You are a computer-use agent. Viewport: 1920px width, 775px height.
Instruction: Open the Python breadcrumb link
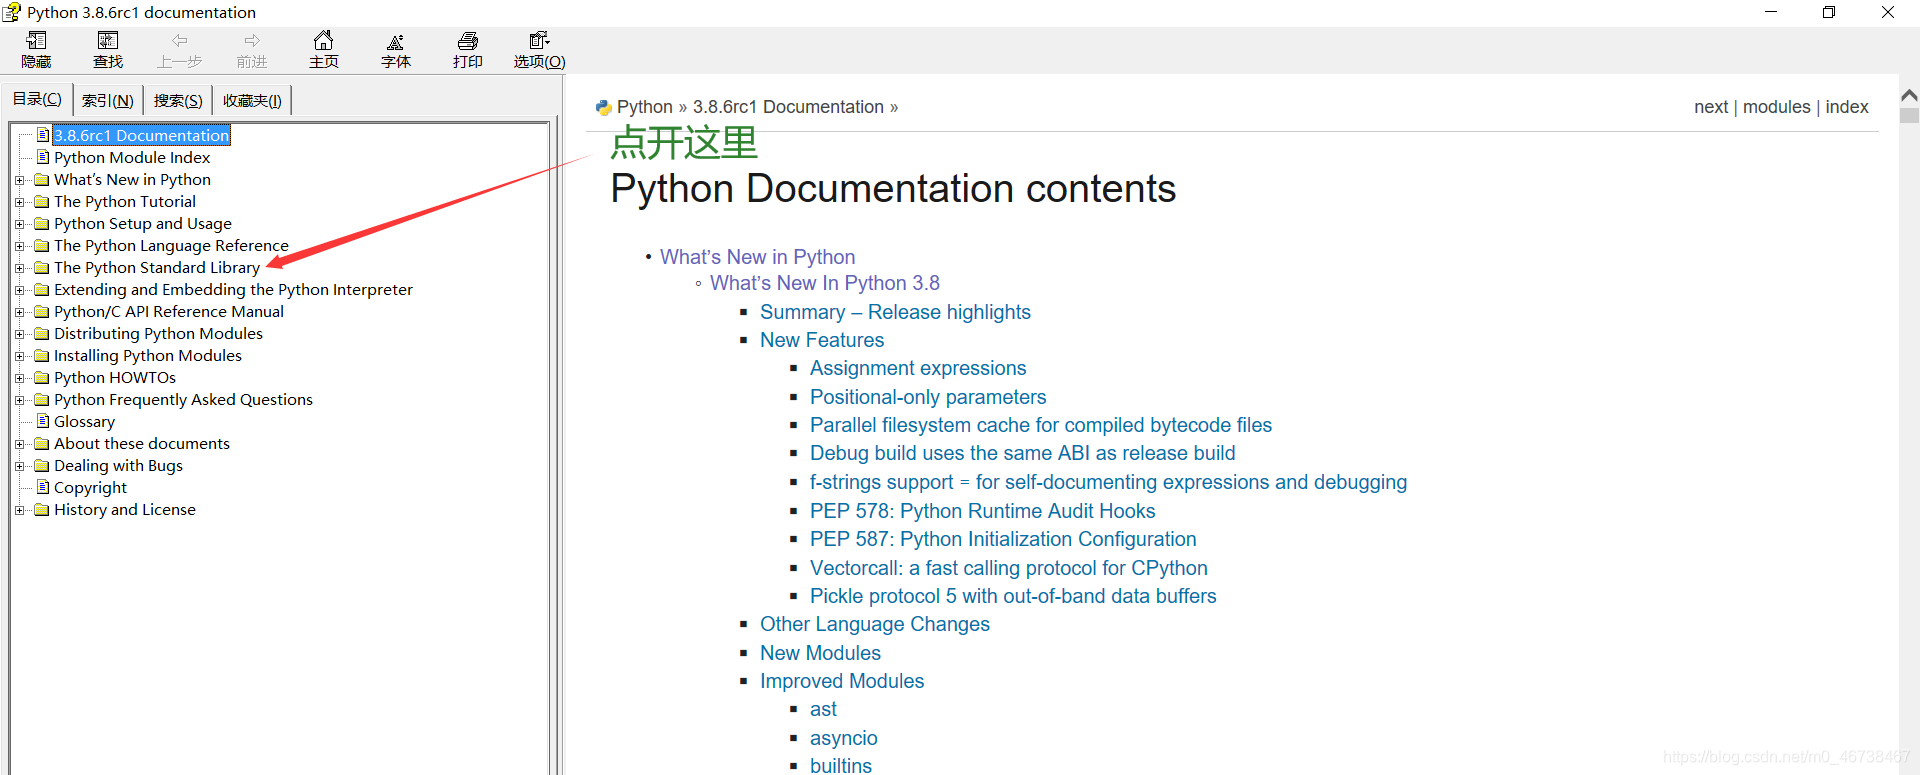click(645, 107)
